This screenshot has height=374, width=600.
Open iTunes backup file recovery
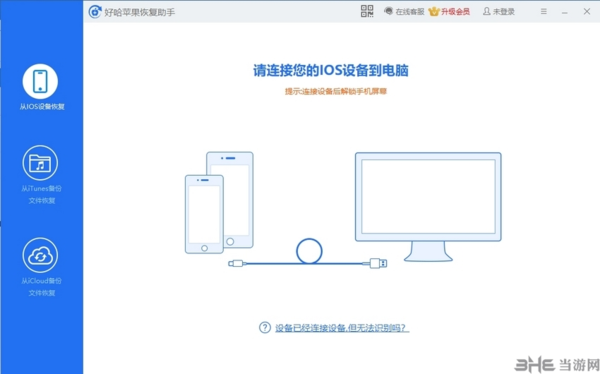click(x=40, y=163)
